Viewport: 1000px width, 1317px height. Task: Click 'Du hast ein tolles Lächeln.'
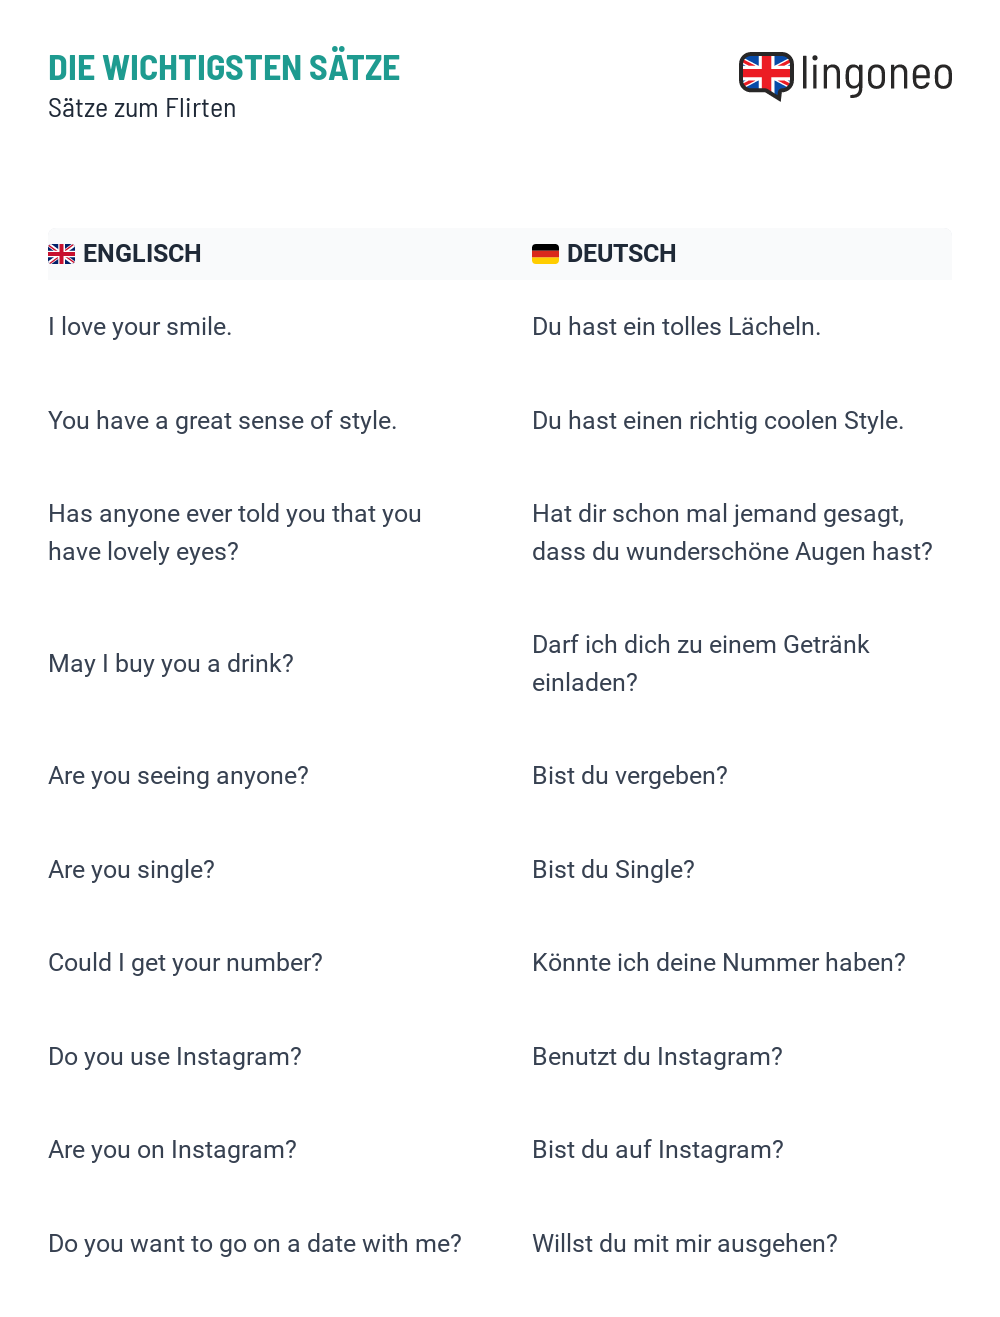[x=676, y=327]
